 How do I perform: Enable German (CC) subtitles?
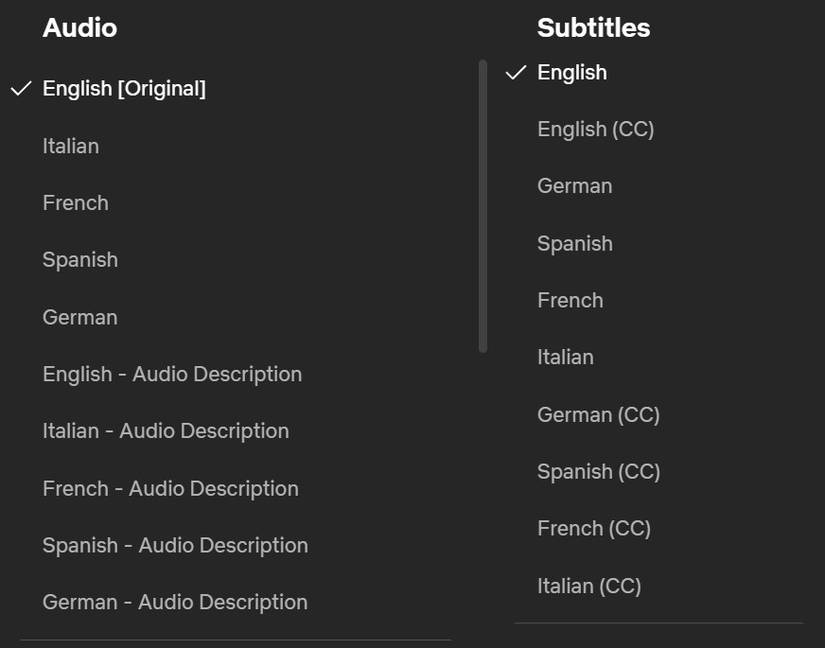[x=598, y=414]
